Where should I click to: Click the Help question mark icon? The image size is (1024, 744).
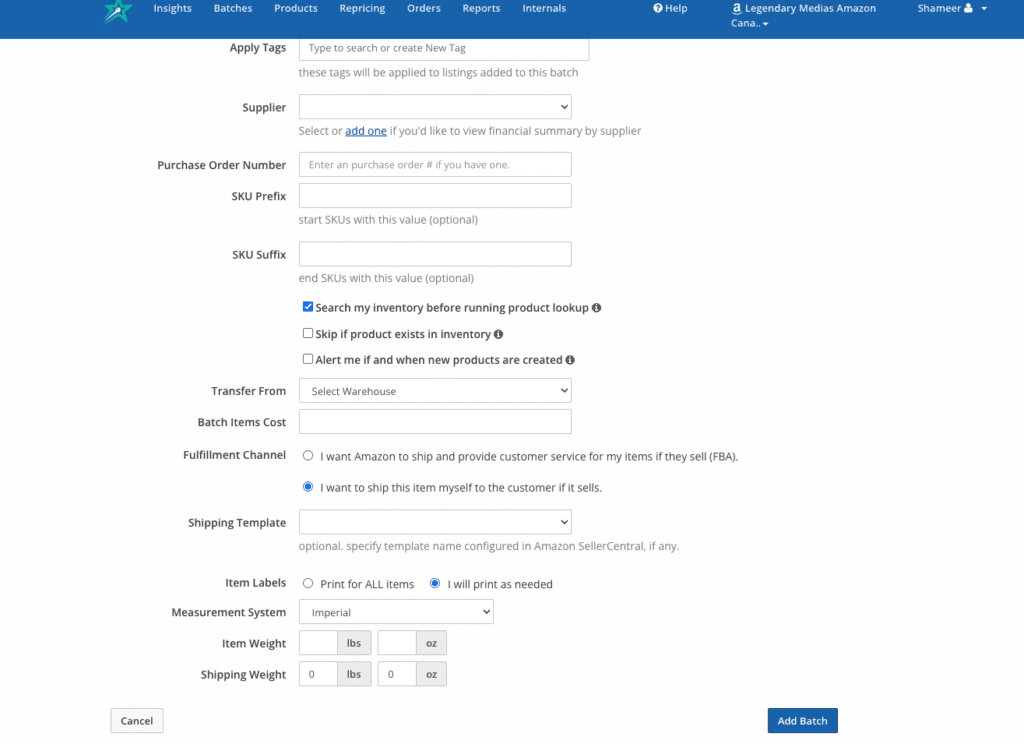coord(658,8)
